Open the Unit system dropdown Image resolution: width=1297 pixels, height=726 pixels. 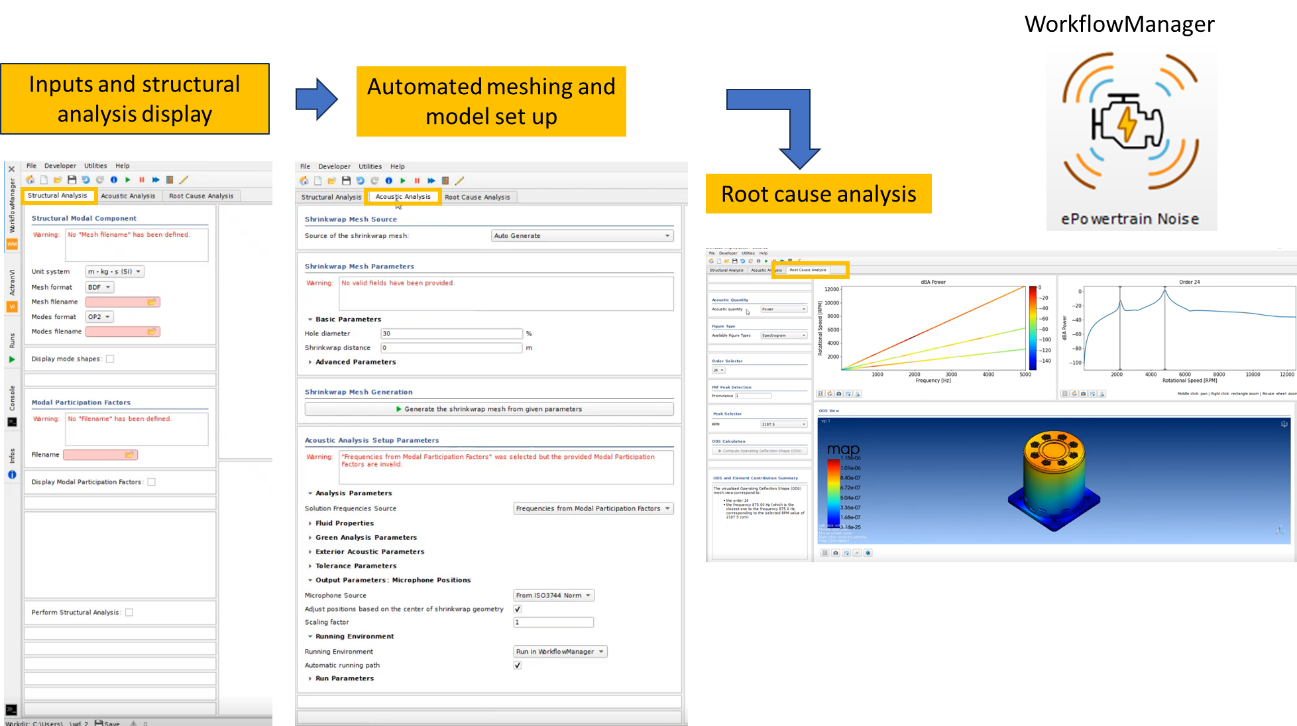click(x=115, y=272)
